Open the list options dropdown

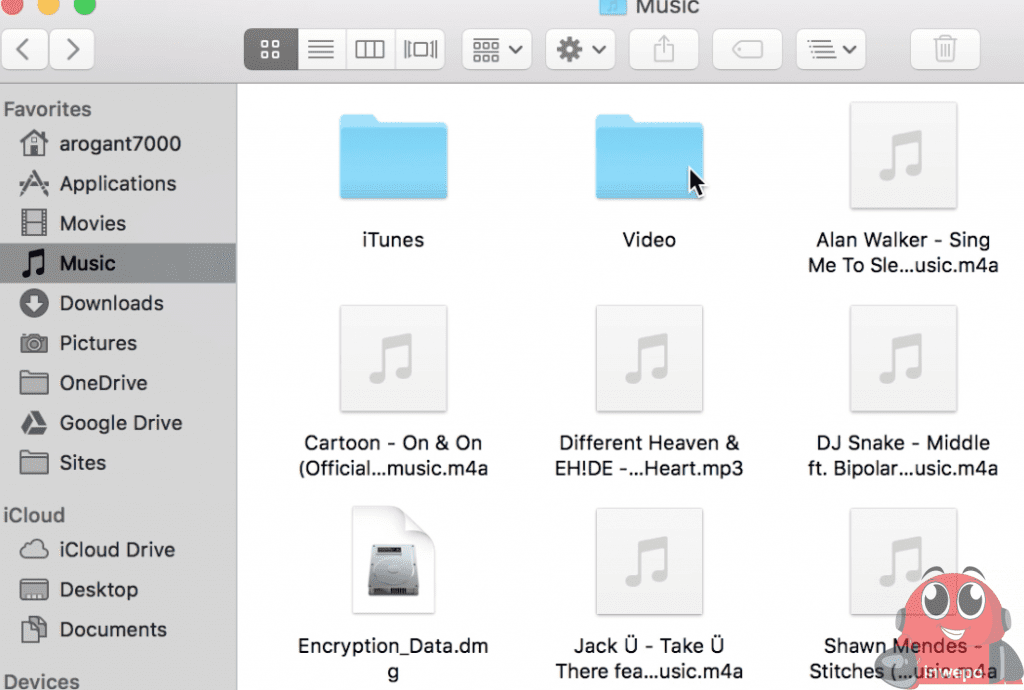830,49
